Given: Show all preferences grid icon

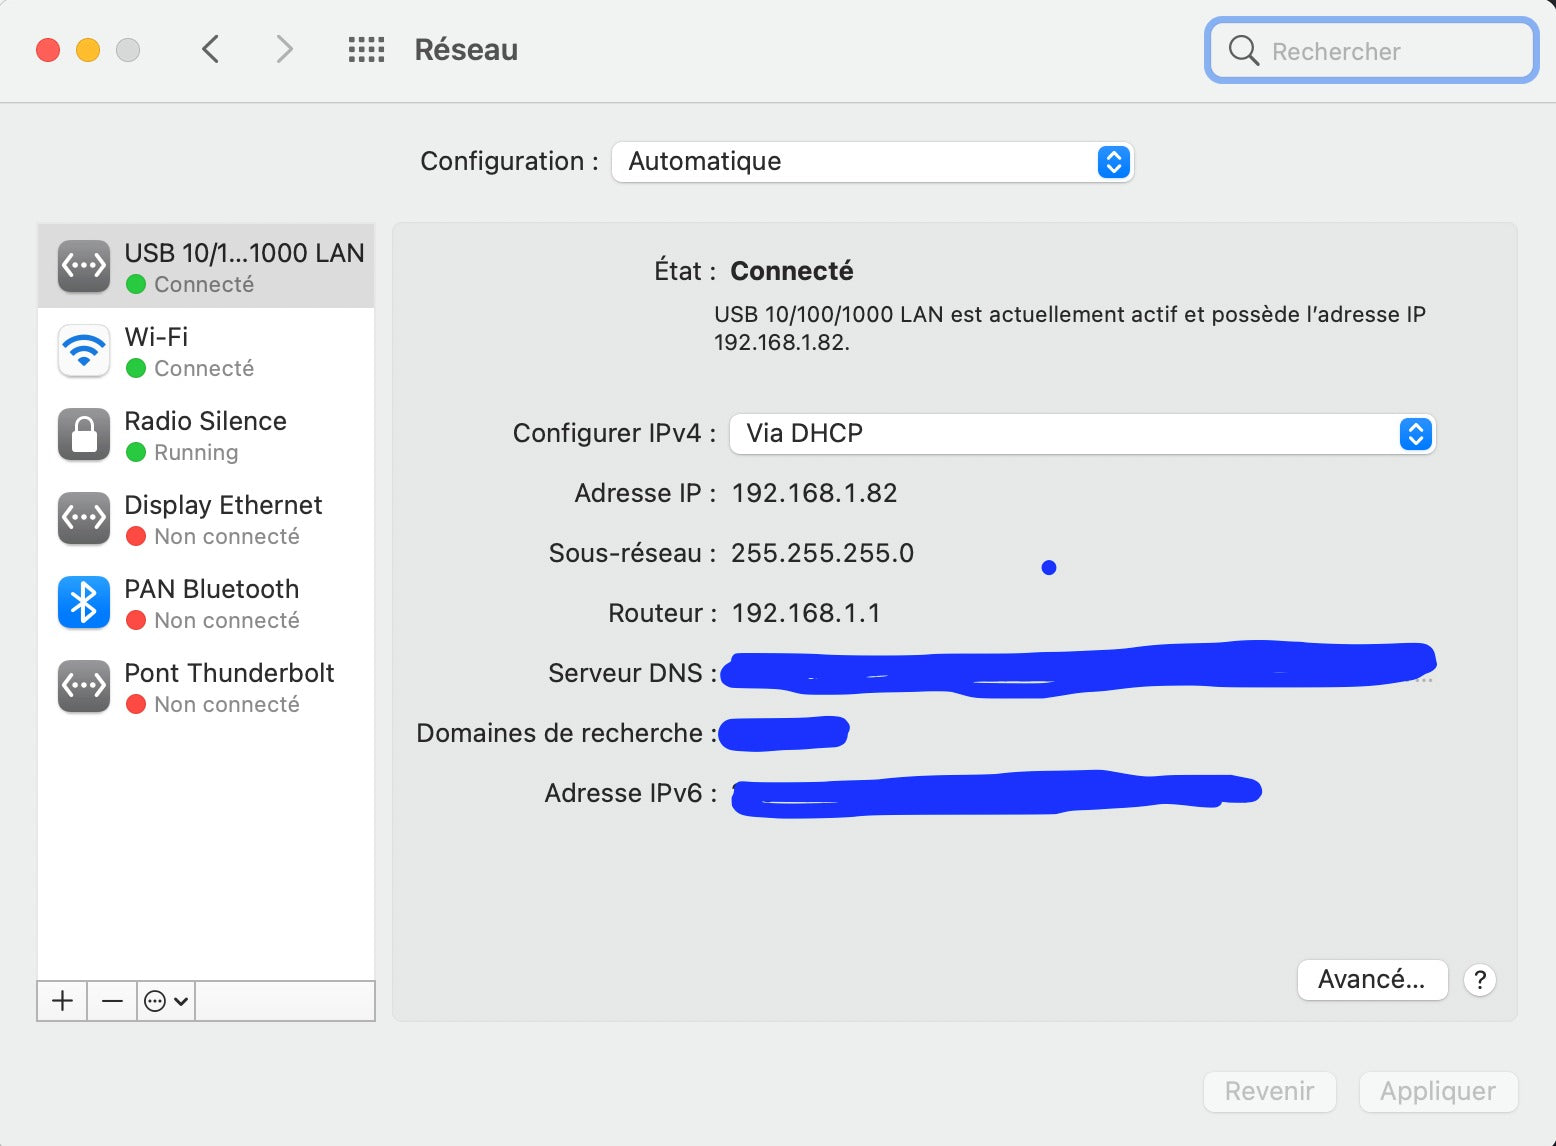Looking at the screenshot, I should pos(366,49).
